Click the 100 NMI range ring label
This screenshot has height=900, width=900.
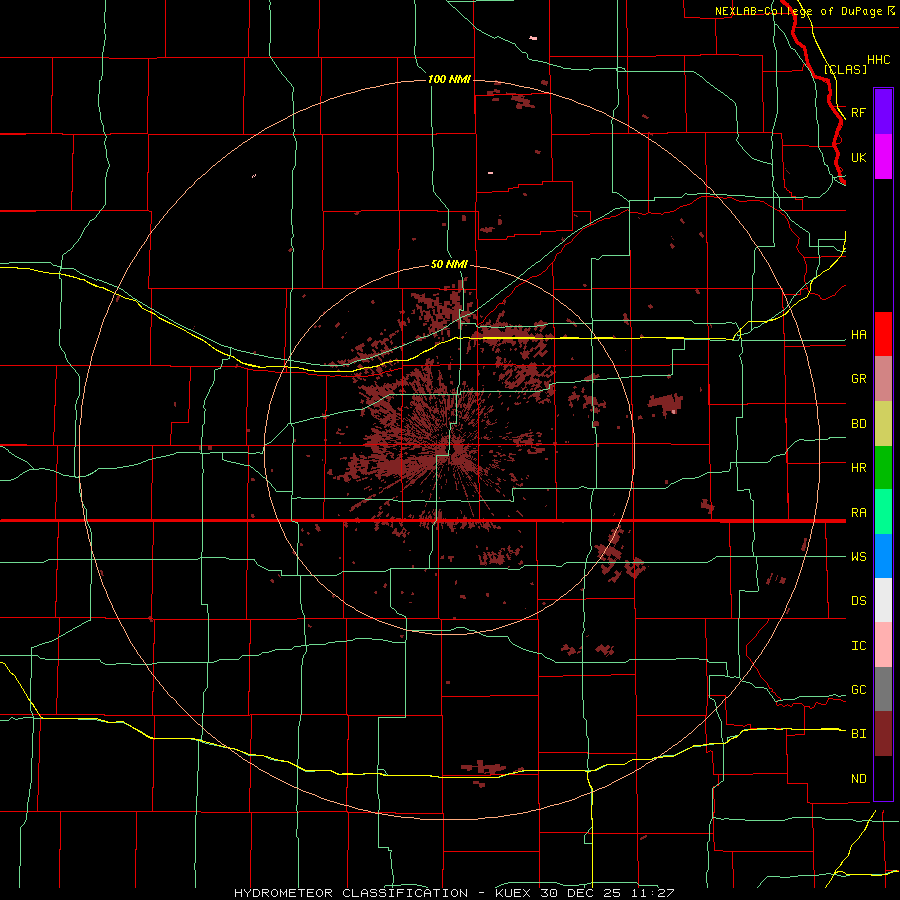449,79
